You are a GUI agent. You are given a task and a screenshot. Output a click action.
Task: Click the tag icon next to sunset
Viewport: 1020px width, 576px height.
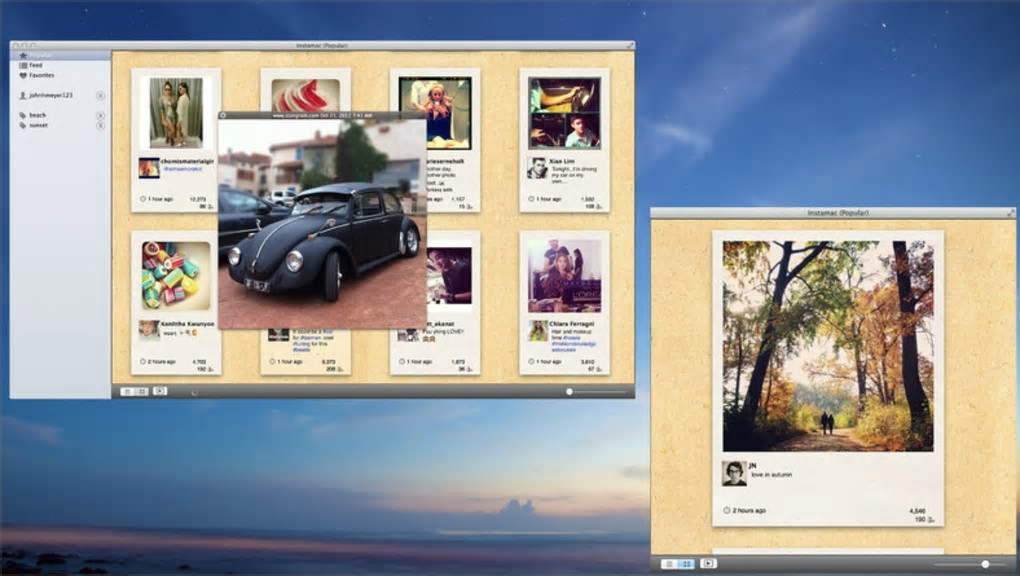point(23,125)
